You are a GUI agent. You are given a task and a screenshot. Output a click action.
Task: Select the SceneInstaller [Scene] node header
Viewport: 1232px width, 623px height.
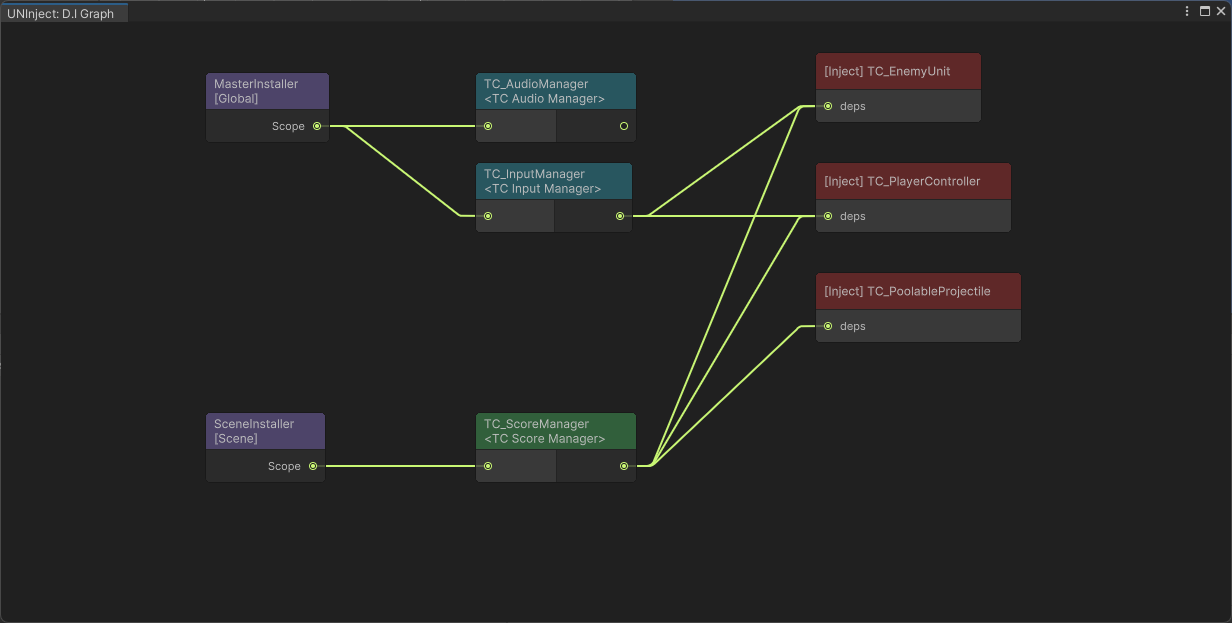(x=265, y=431)
